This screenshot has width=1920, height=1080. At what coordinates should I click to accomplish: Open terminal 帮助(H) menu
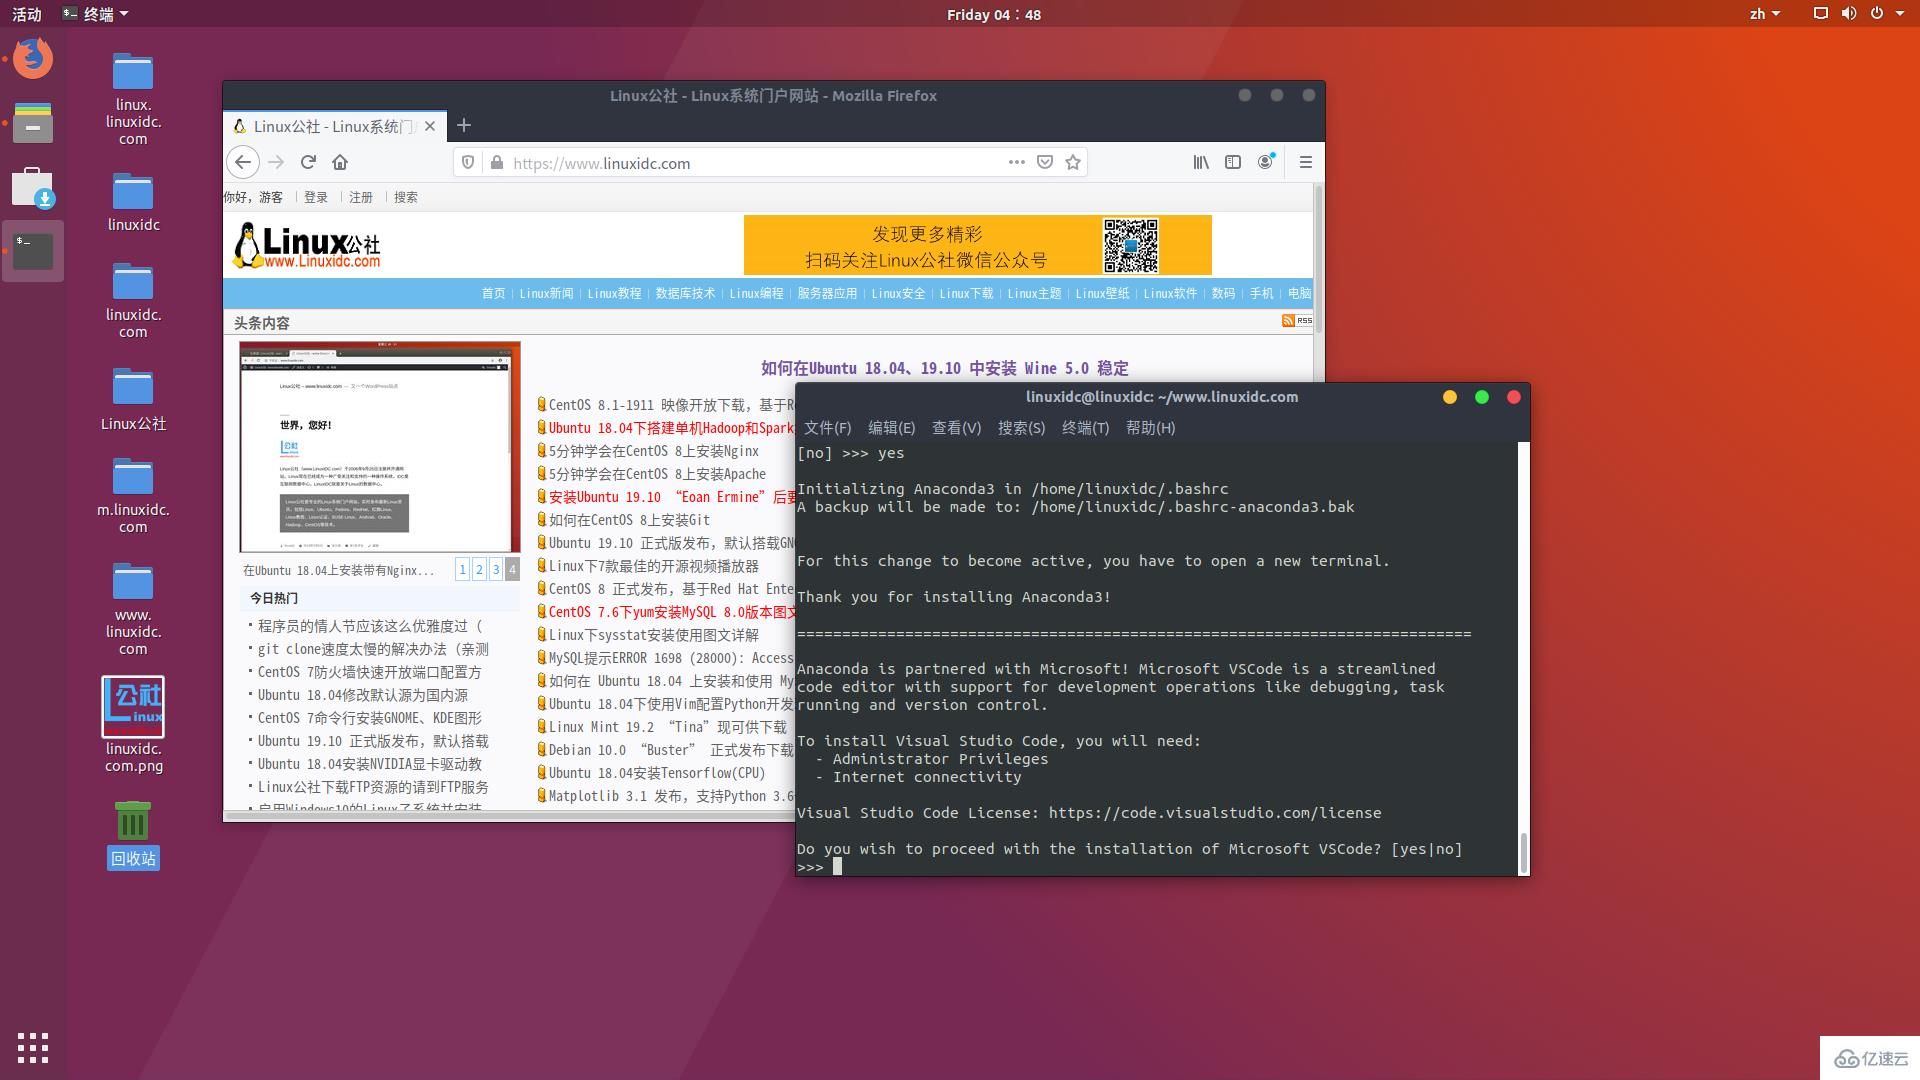(1150, 427)
